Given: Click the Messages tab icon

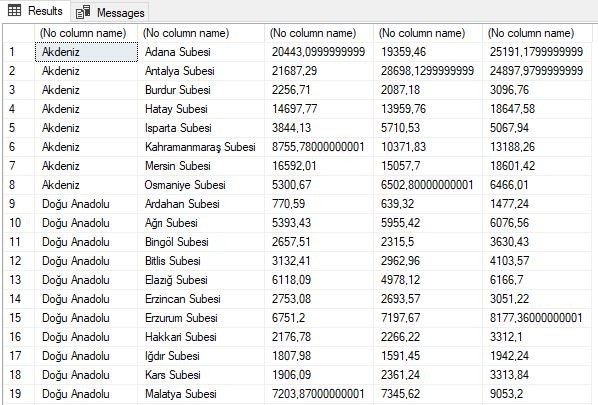Looking at the screenshot, I should pyautogui.click(x=83, y=13).
